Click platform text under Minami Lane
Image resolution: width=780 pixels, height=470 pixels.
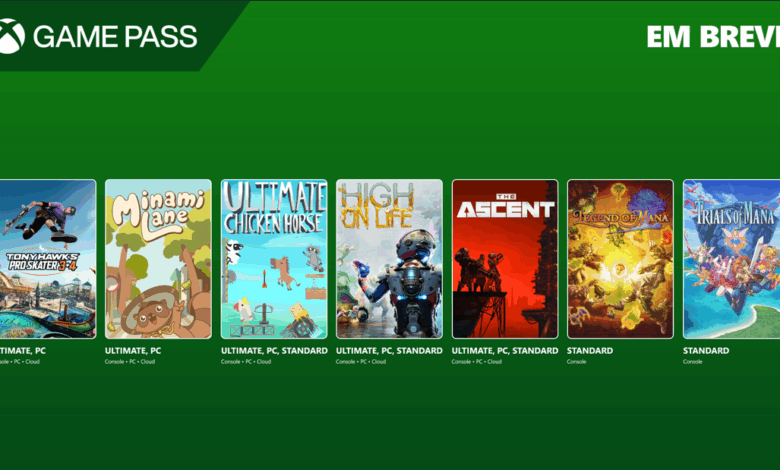130,362
